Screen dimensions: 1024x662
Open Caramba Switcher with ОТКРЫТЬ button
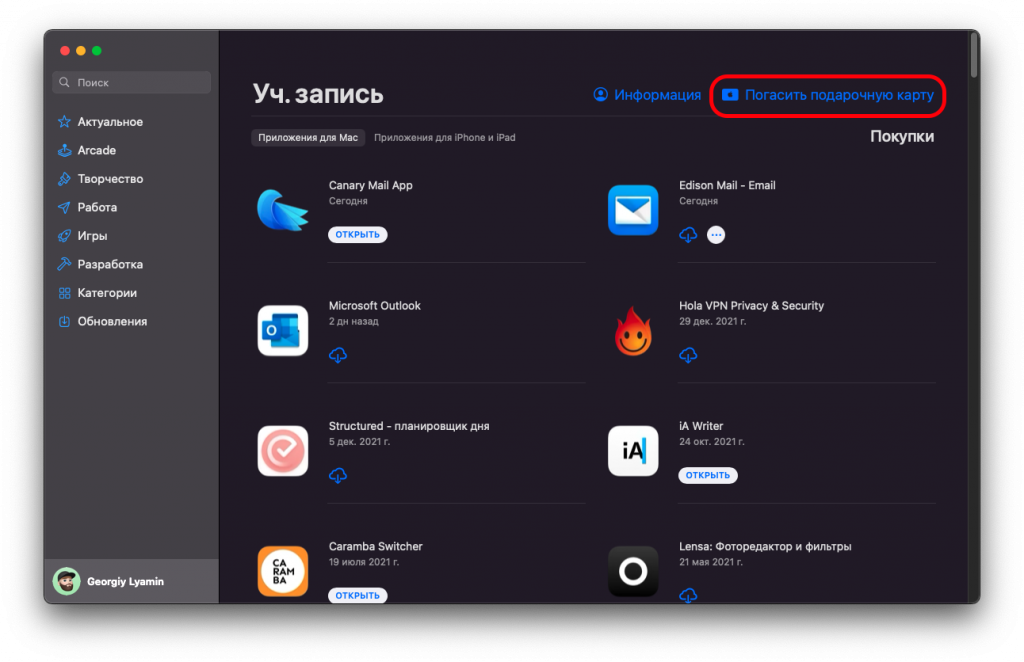click(x=357, y=595)
